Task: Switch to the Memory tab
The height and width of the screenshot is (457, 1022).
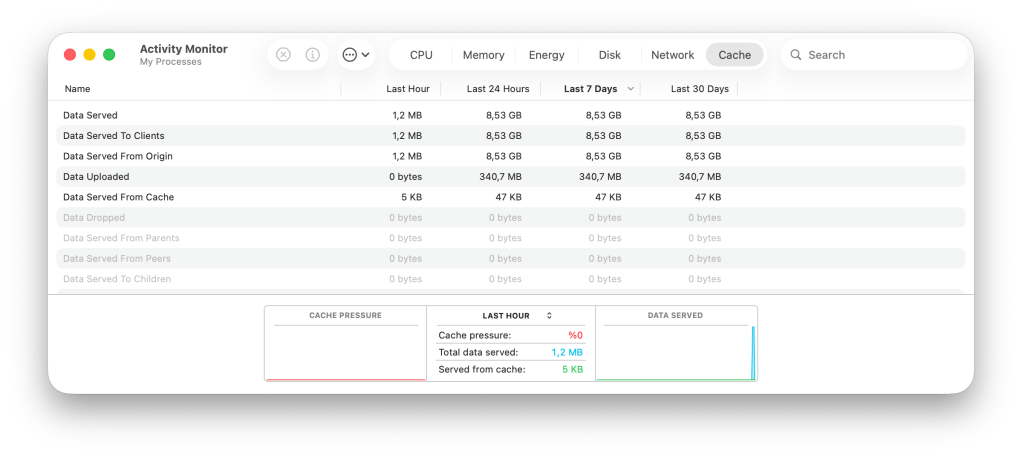Action: [x=483, y=55]
